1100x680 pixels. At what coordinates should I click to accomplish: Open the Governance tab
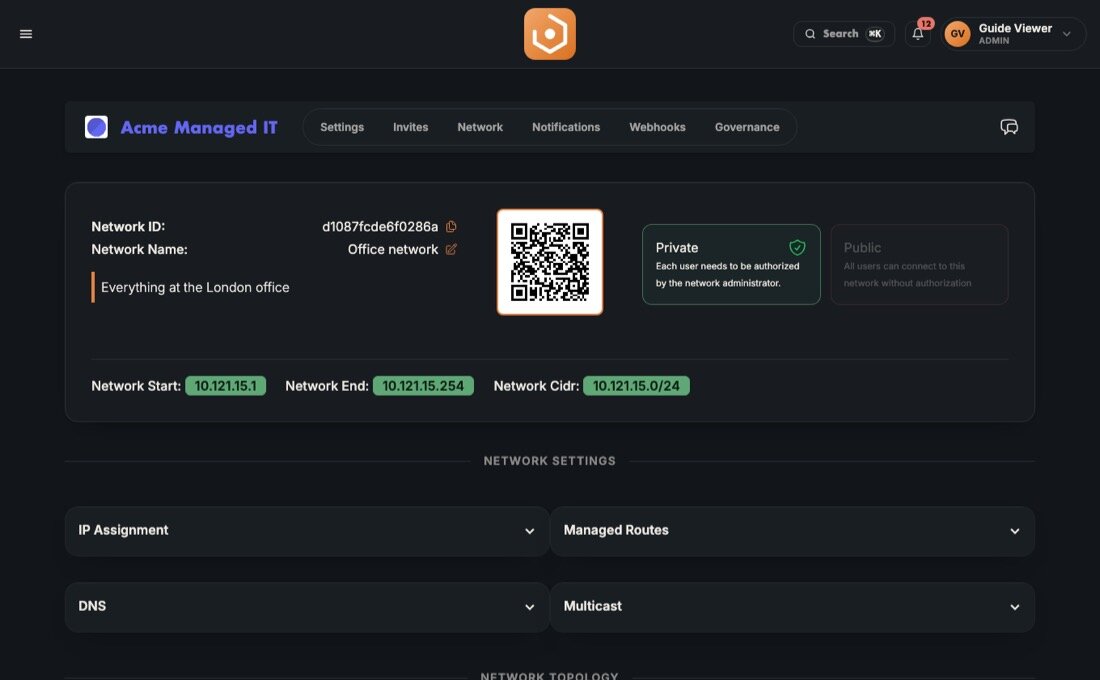click(x=746, y=127)
